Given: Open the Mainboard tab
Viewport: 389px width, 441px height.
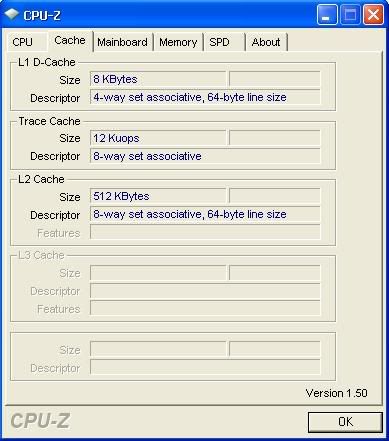Looking at the screenshot, I should coord(123,42).
